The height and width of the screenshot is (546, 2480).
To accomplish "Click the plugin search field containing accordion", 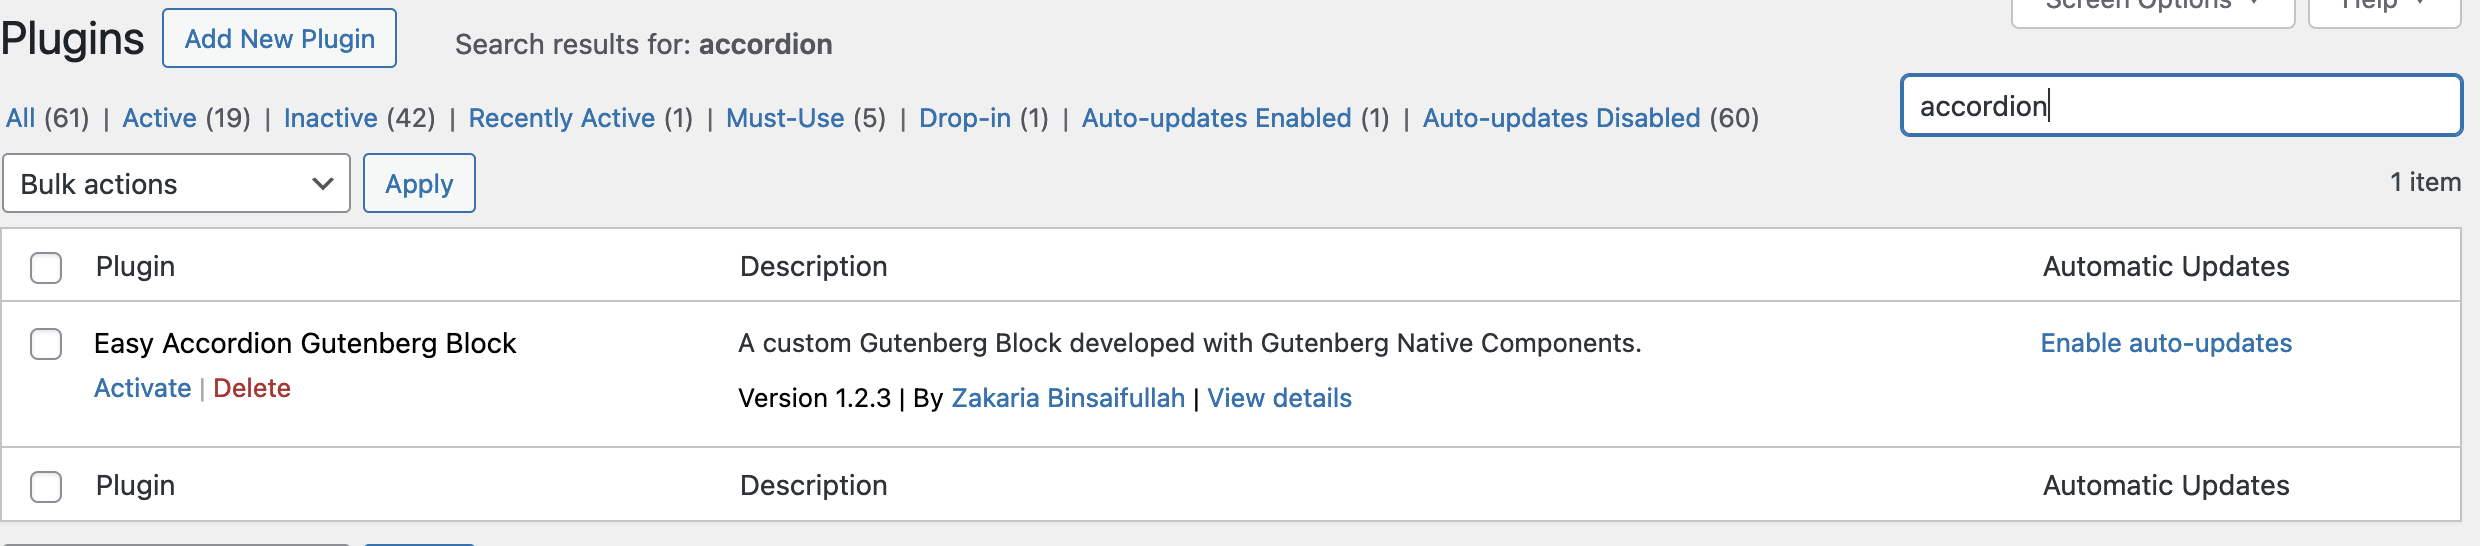I will point(2180,105).
